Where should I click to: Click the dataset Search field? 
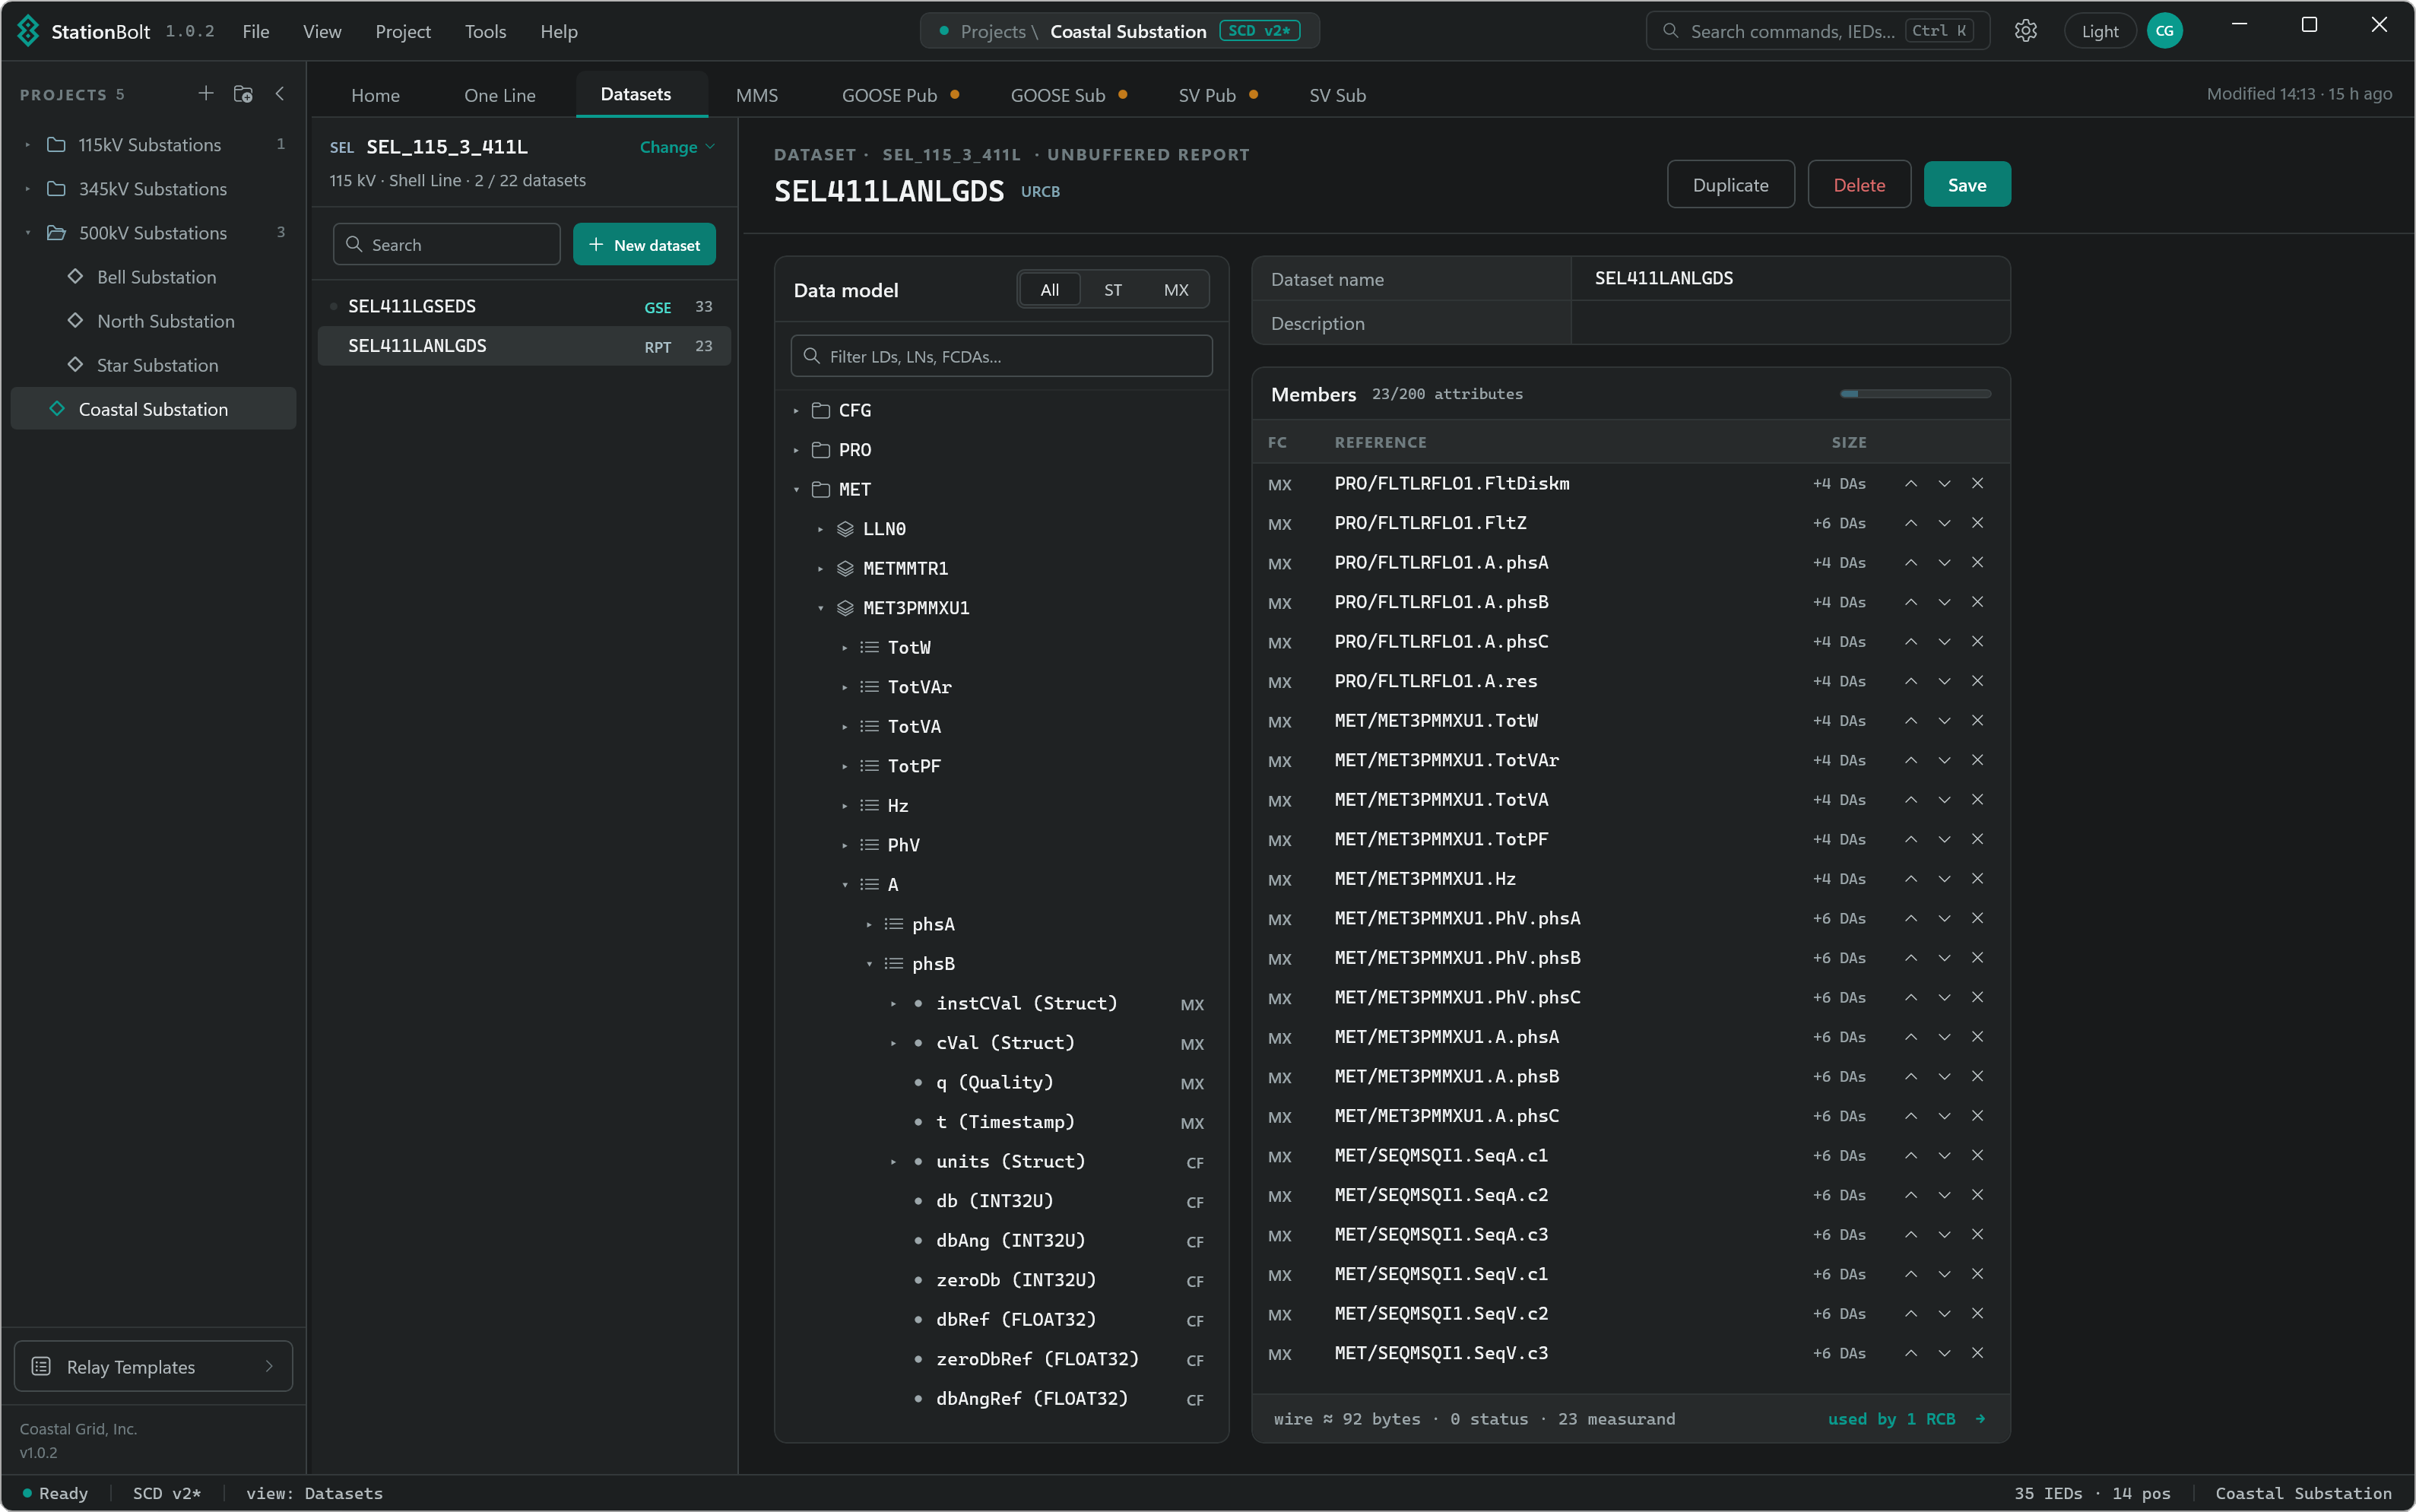click(x=446, y=244)
